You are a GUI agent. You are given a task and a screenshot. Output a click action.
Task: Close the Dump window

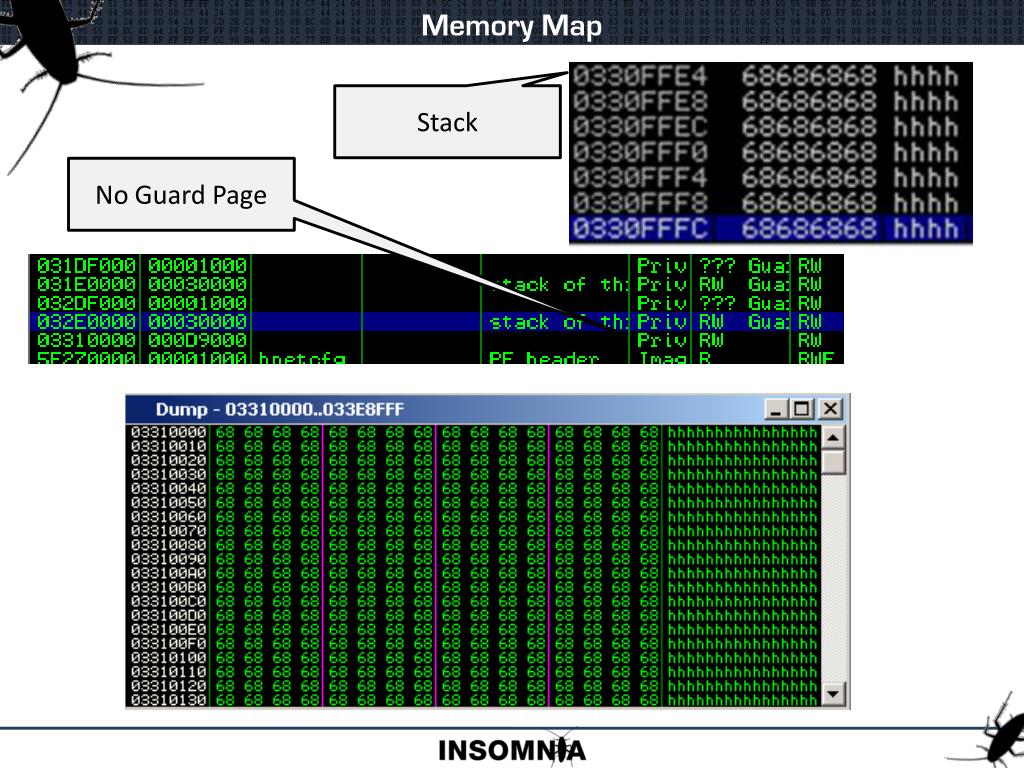(x=830, y=409)
